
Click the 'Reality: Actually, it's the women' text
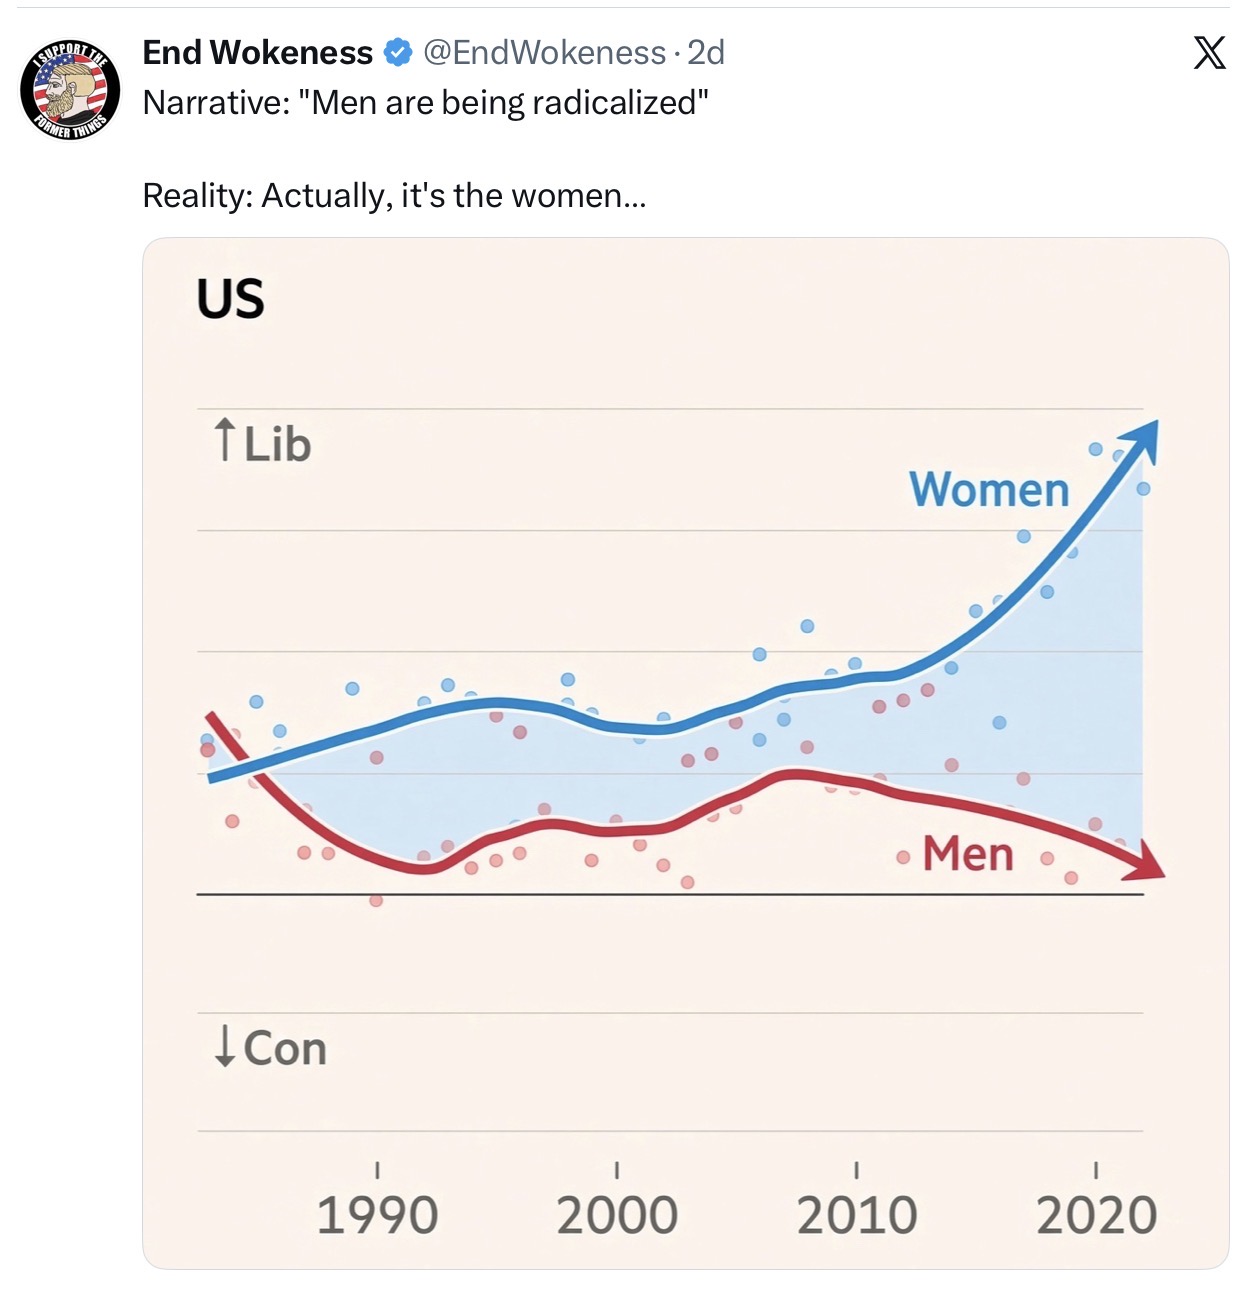[394, 196]
